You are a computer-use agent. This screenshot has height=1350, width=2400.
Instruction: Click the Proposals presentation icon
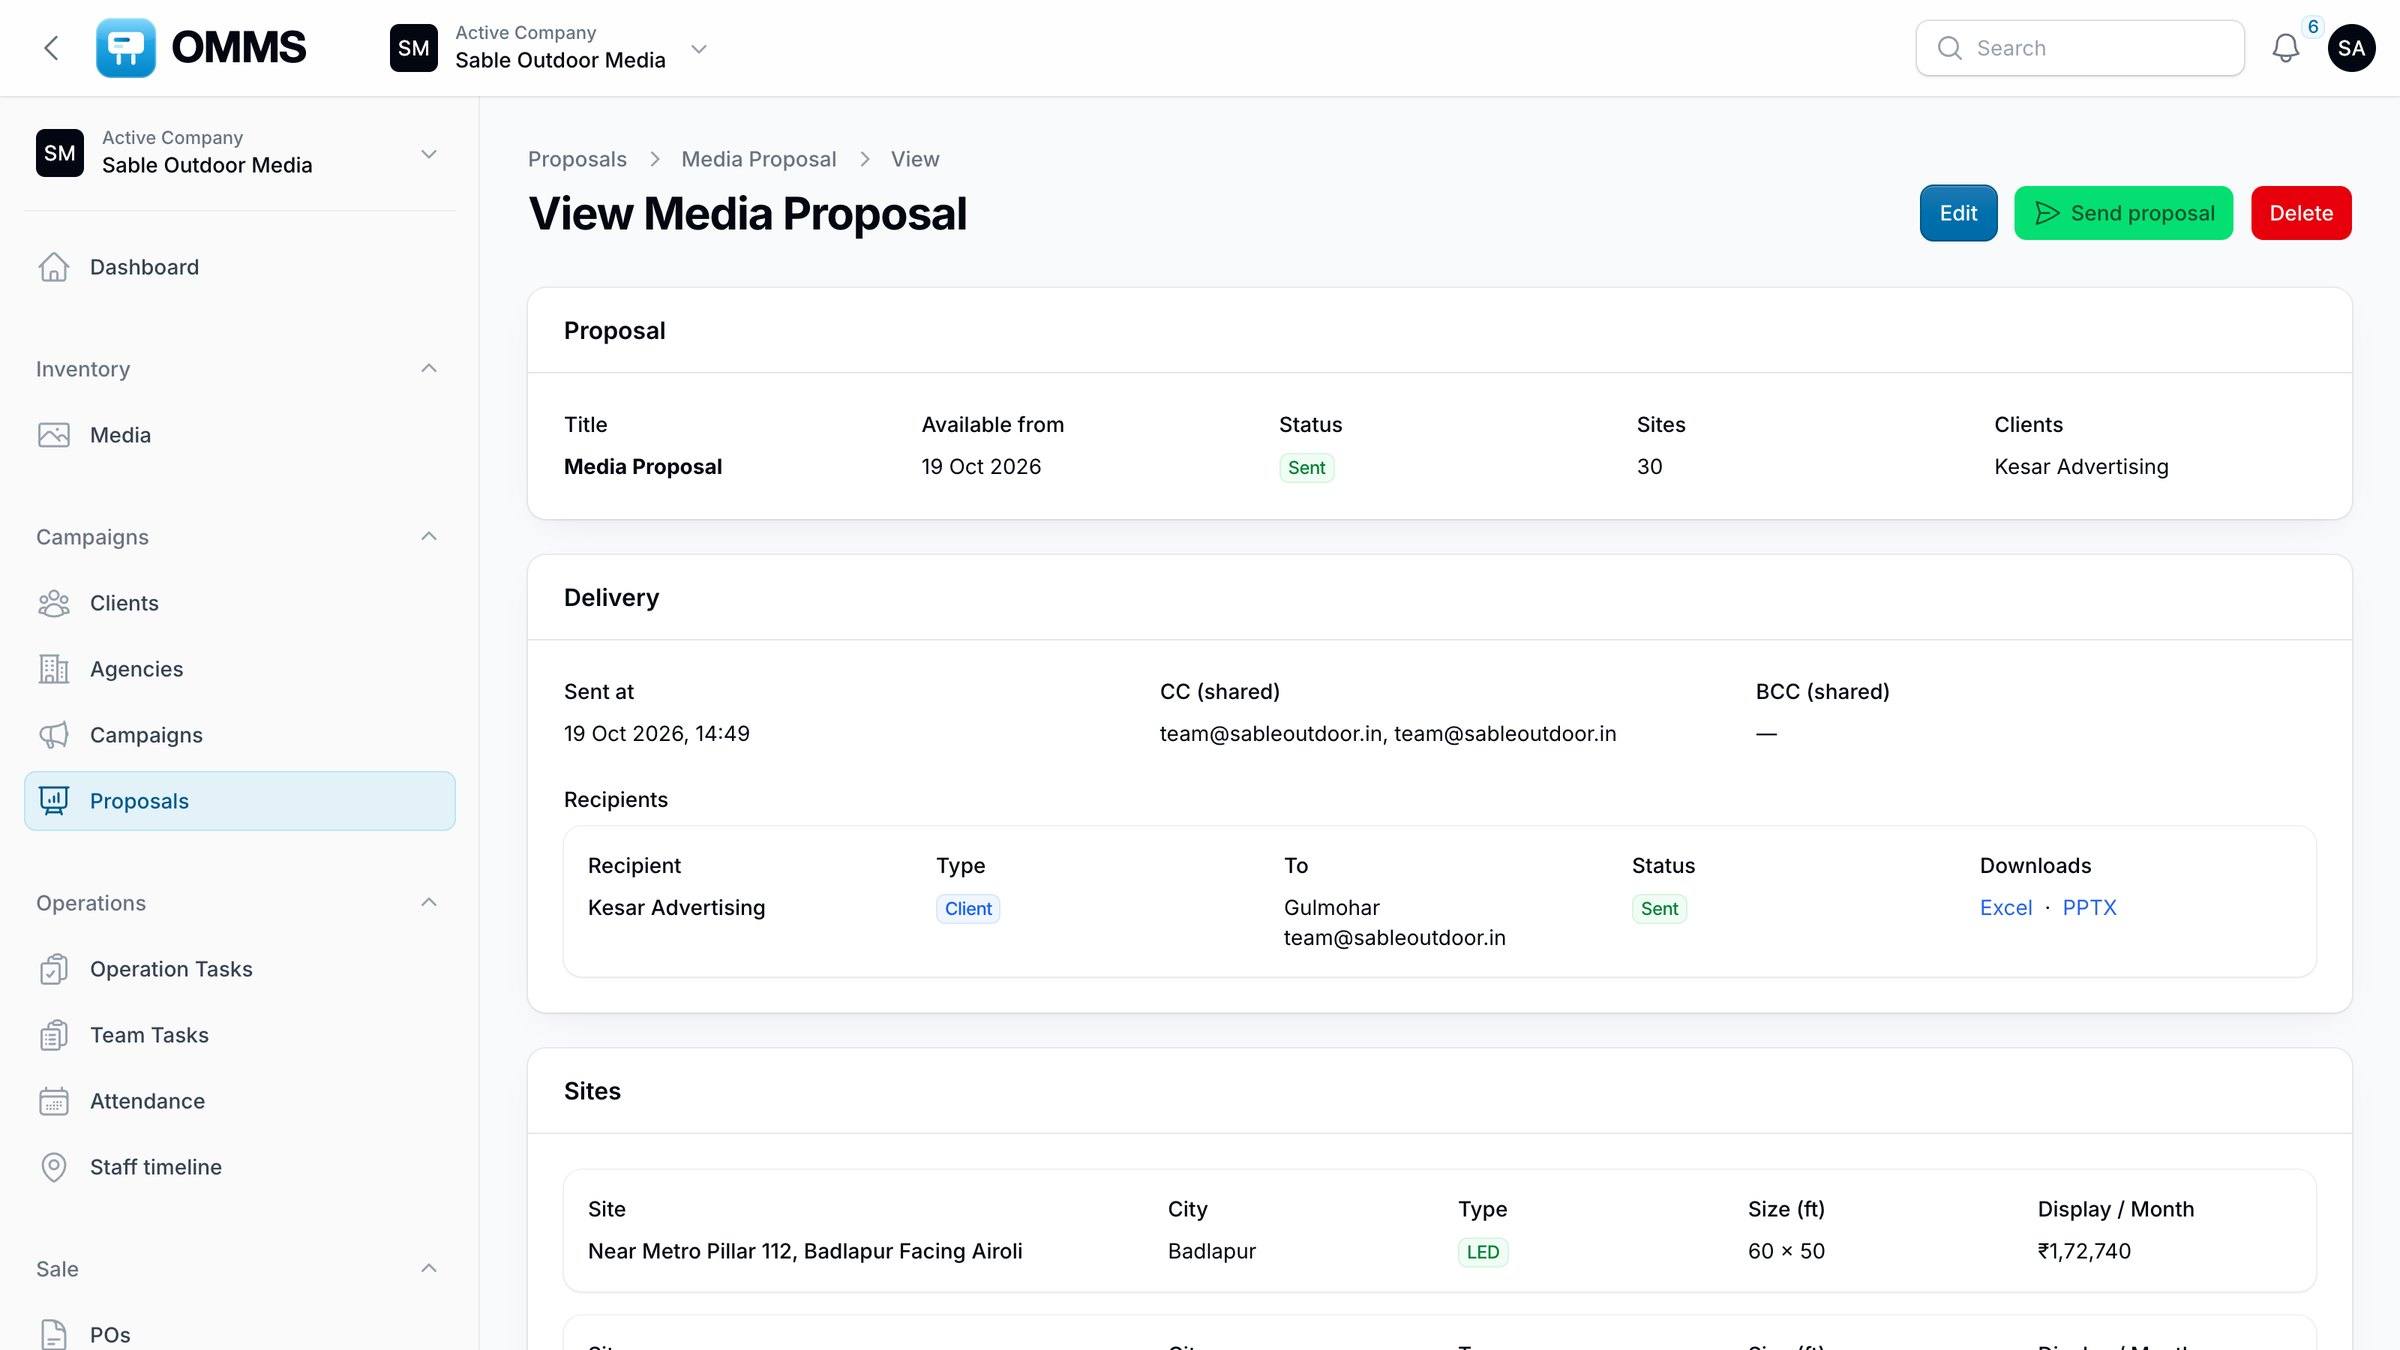click(54, 801)
